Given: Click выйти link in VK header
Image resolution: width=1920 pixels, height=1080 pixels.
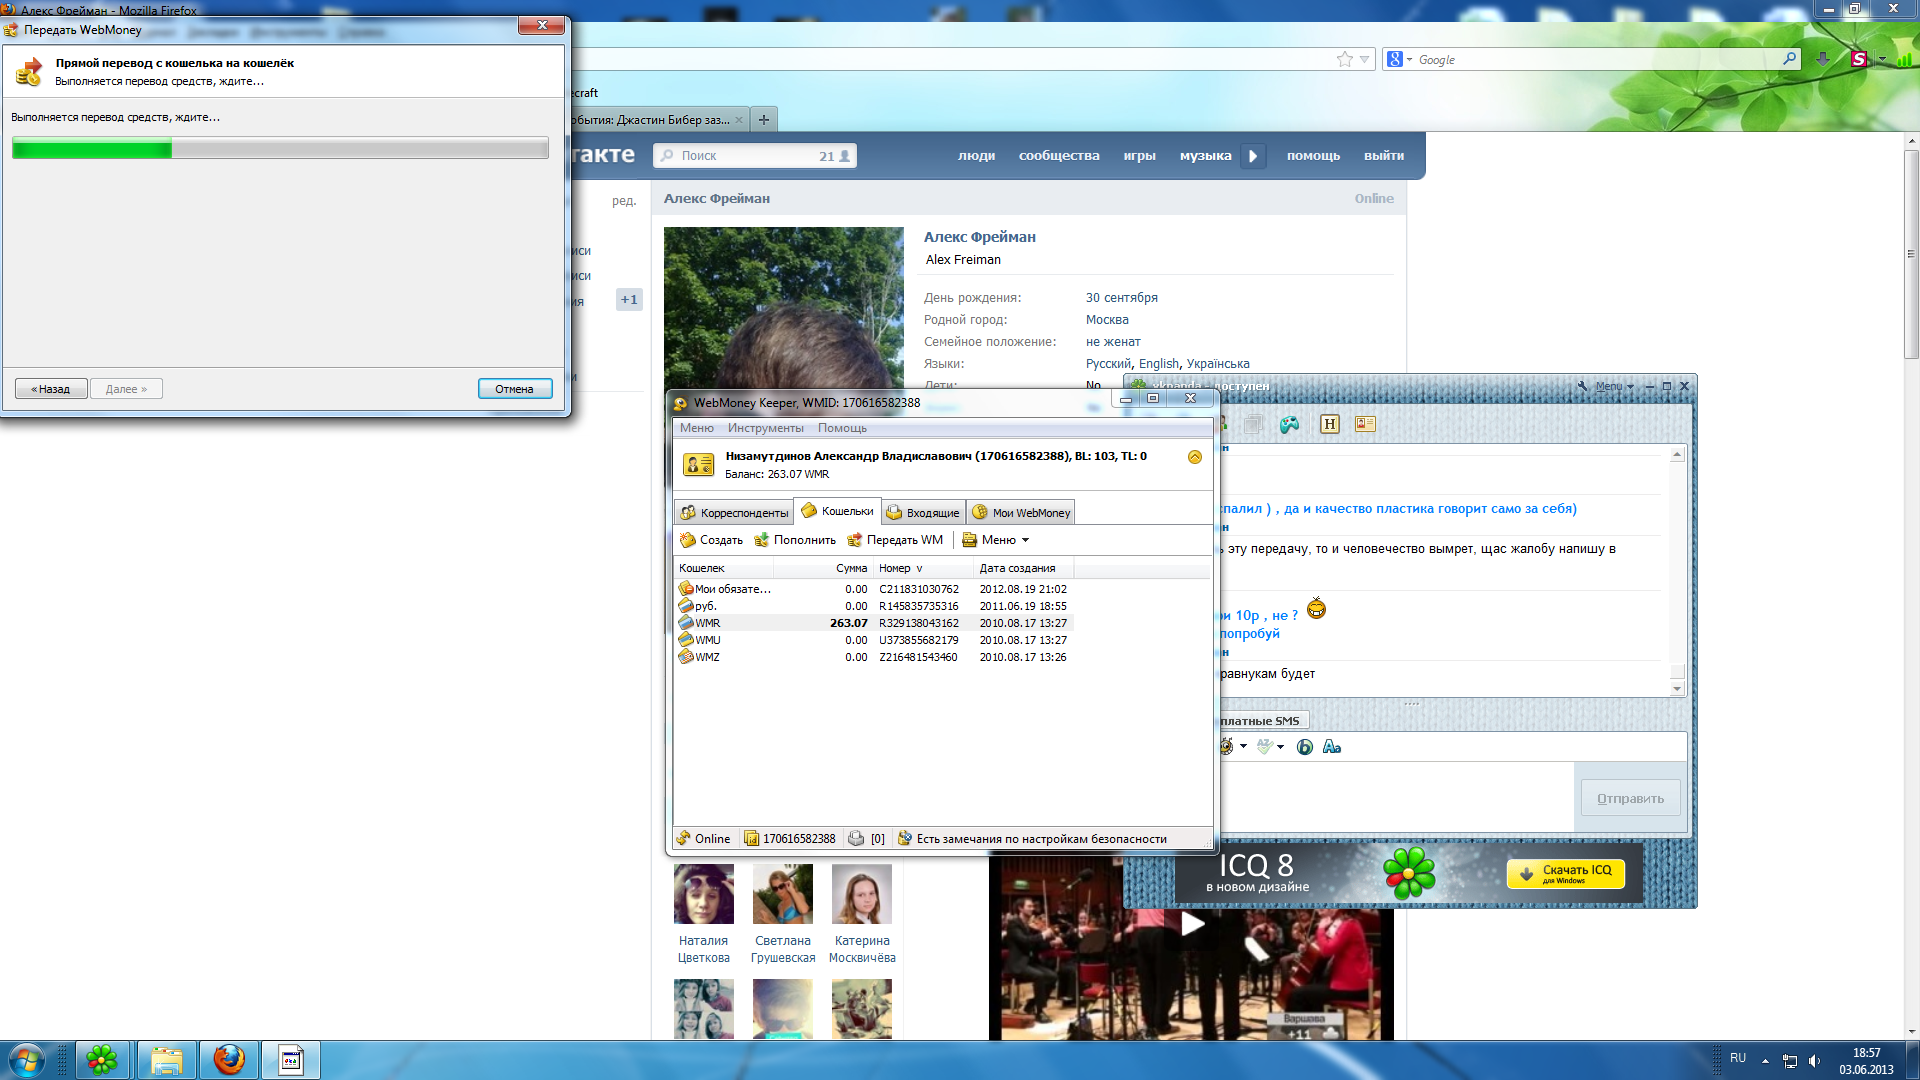Looking at the screenshot, I should tap(1384, 156).
